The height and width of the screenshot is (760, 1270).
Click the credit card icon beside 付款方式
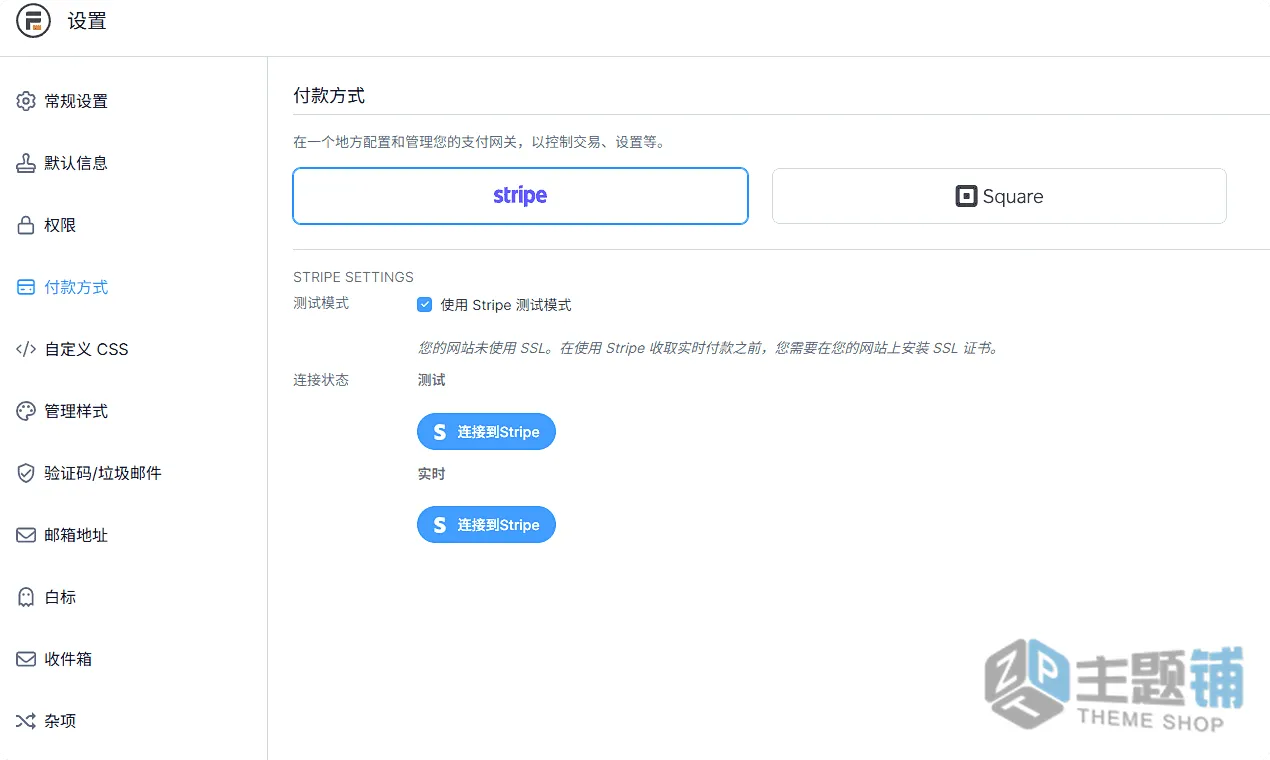click(x=26, y=287)
